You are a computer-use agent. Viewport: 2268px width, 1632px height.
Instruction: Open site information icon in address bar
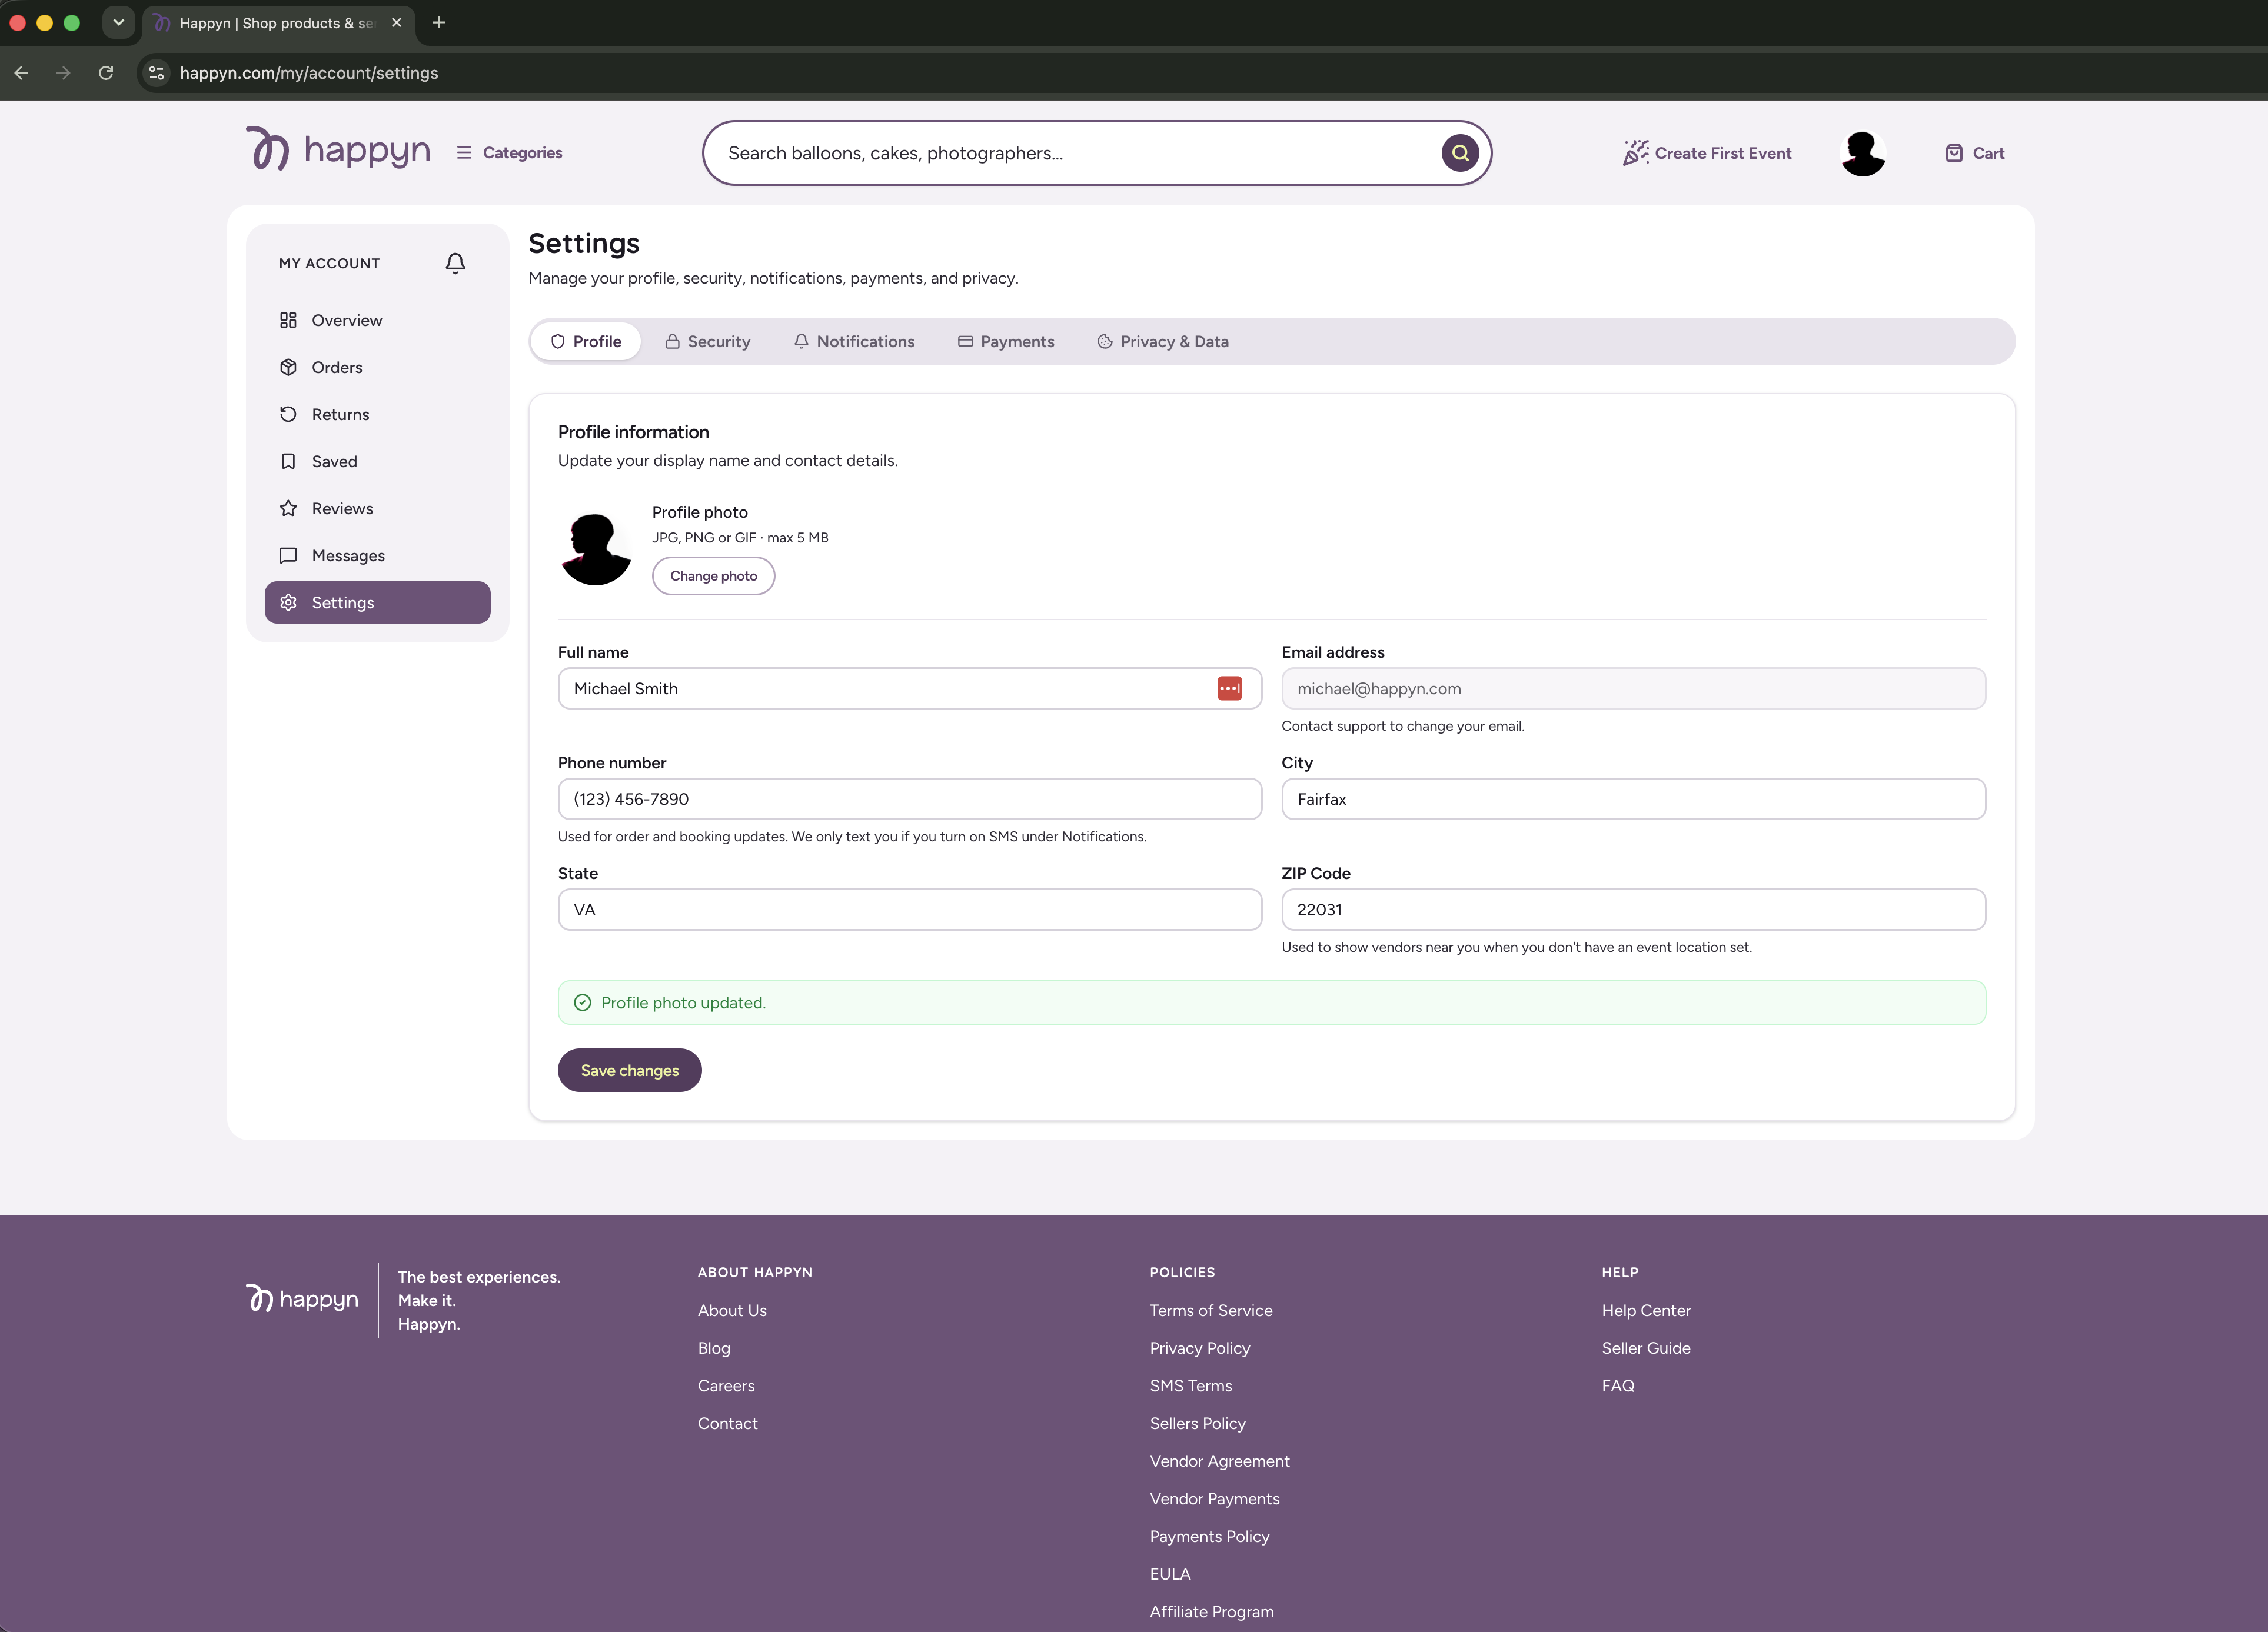click(156, 73)
